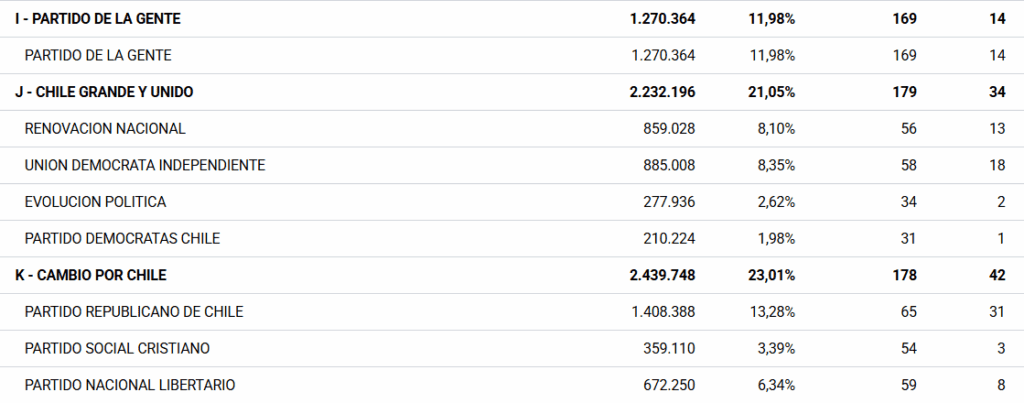Click the 1.408.388 votes for Partido Republicano
The height and width of the screenshot is (403, 1024).
663,311
